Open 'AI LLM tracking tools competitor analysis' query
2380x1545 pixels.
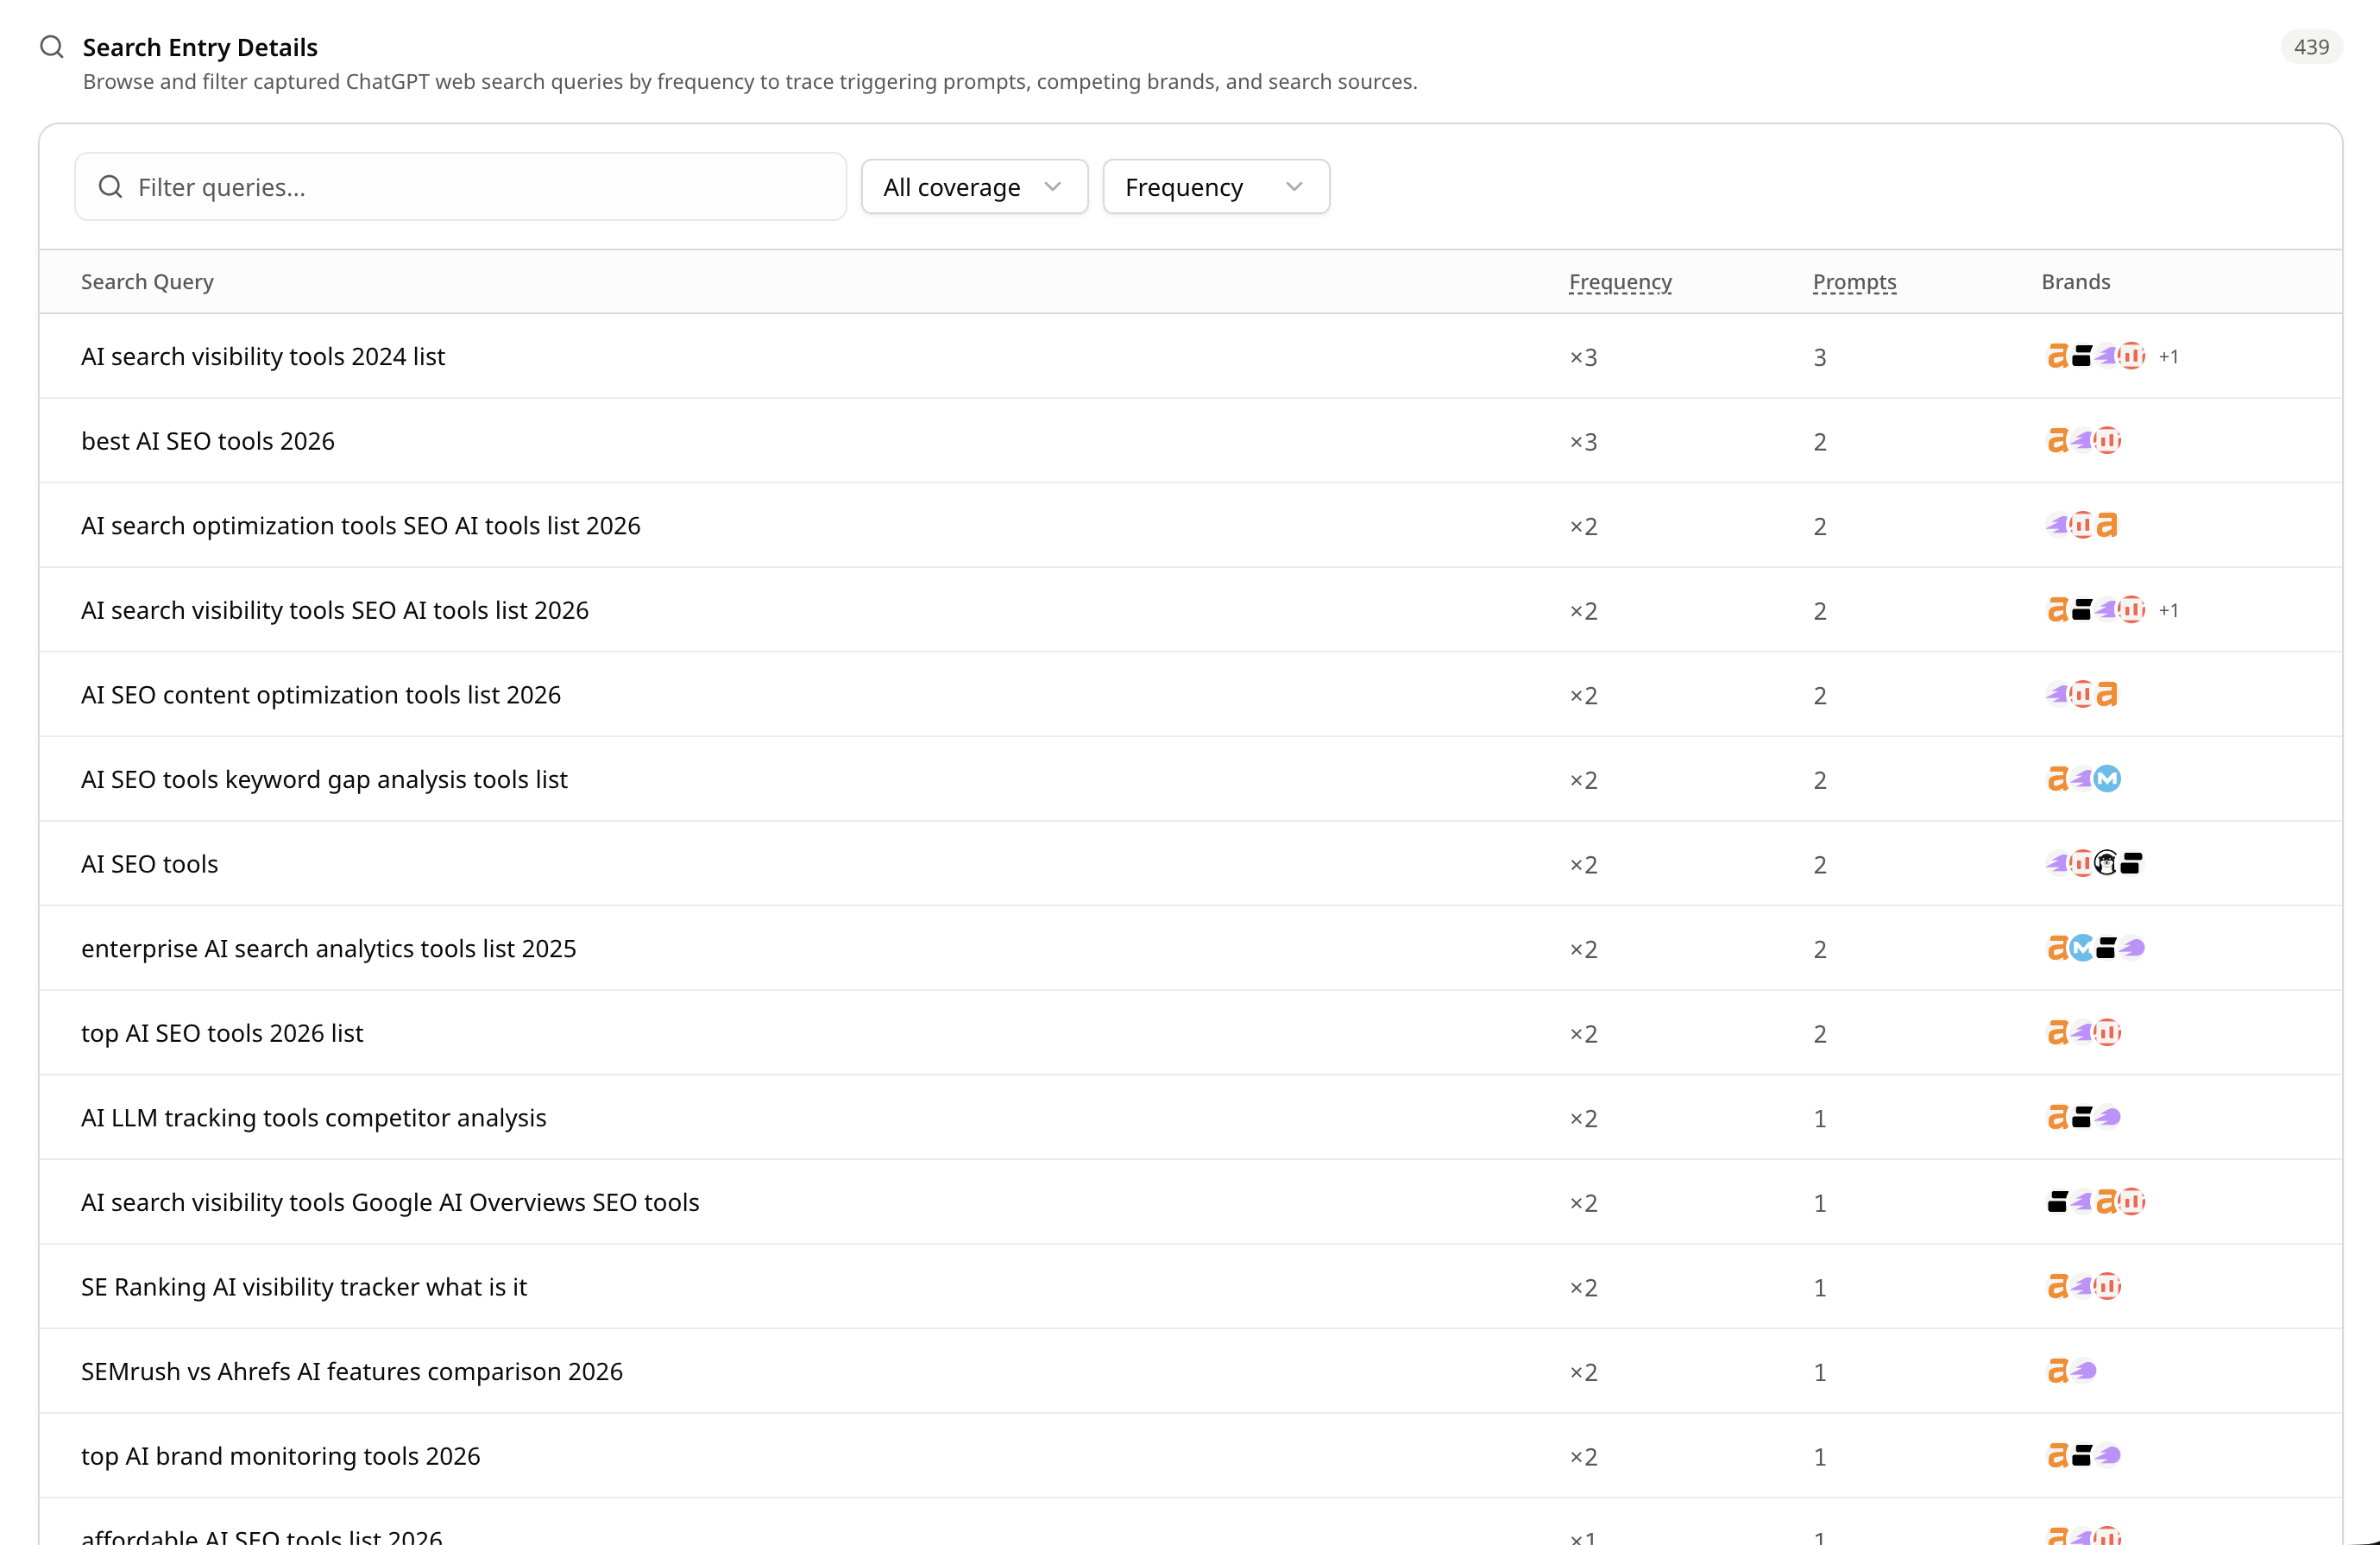[x=314, y=1118]
